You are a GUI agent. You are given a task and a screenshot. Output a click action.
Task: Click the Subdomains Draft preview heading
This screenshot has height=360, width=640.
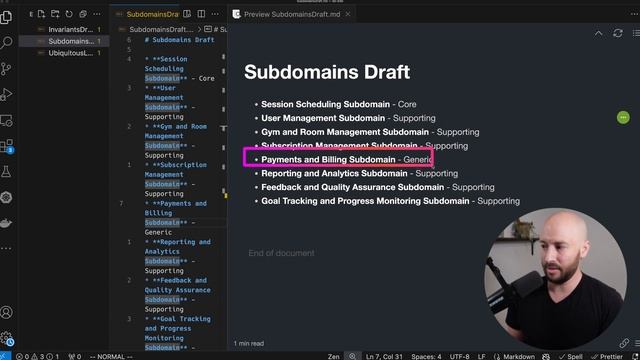tap(327, 72)
